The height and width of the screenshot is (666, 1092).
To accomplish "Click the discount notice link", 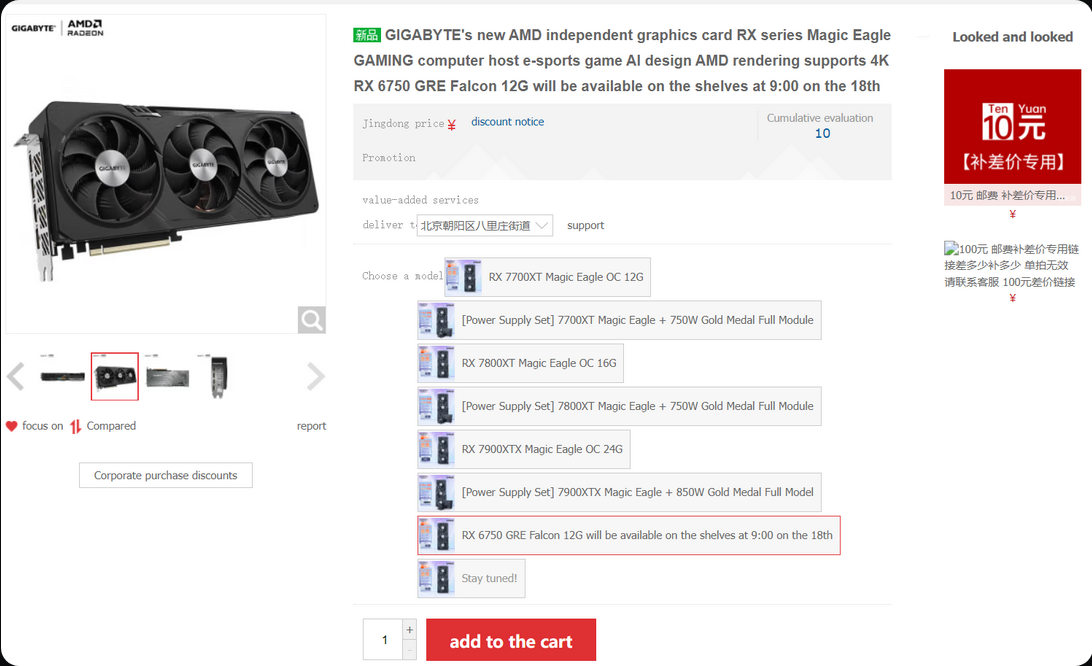I will click(x=508, y=122).
